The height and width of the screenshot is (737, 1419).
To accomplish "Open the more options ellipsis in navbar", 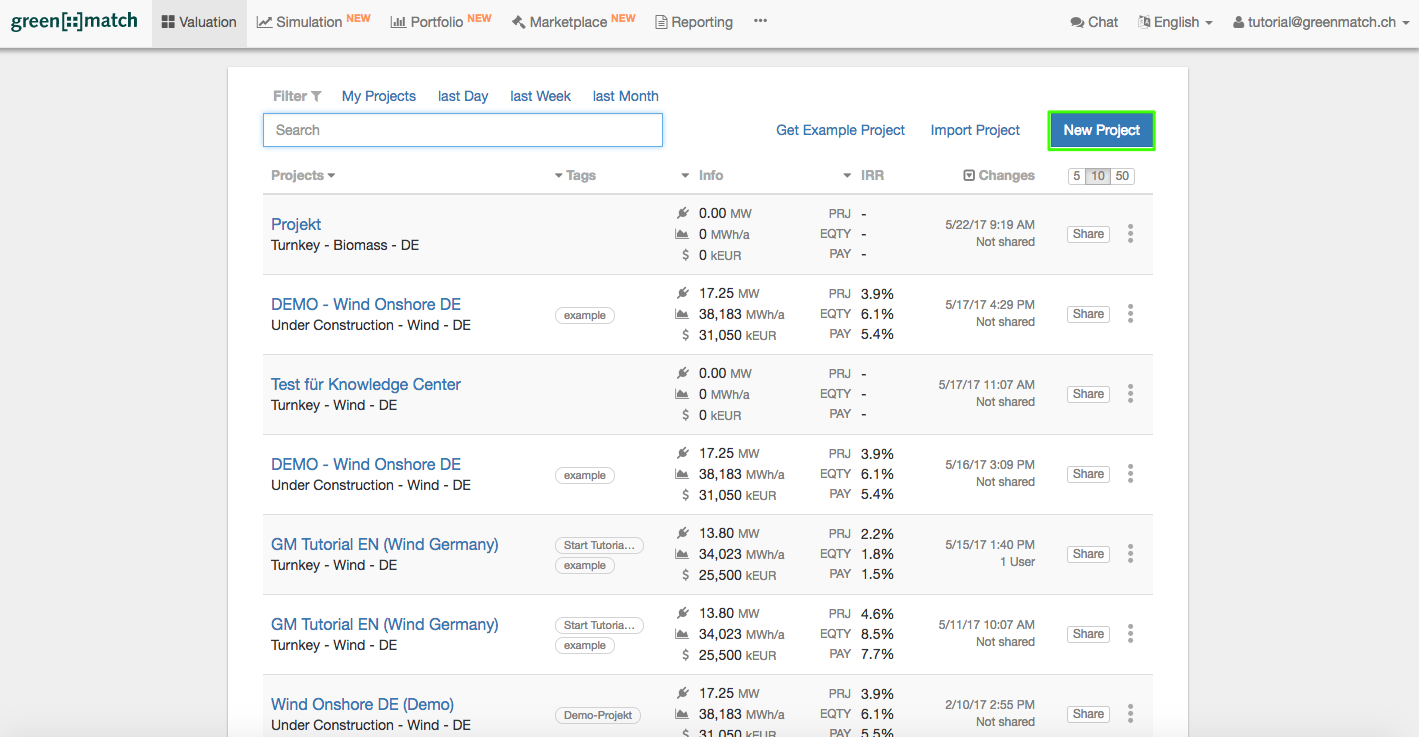I will point(760,22).
